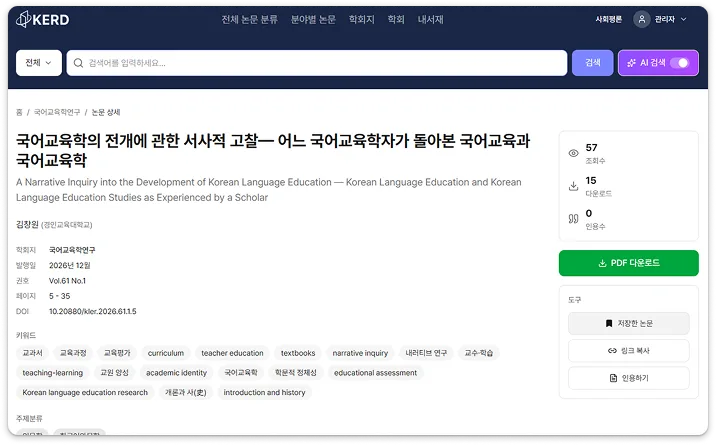This screenshot has height=445, width=716.
Task: Select keyword tag academic identity
Action: tap(177, 373)
